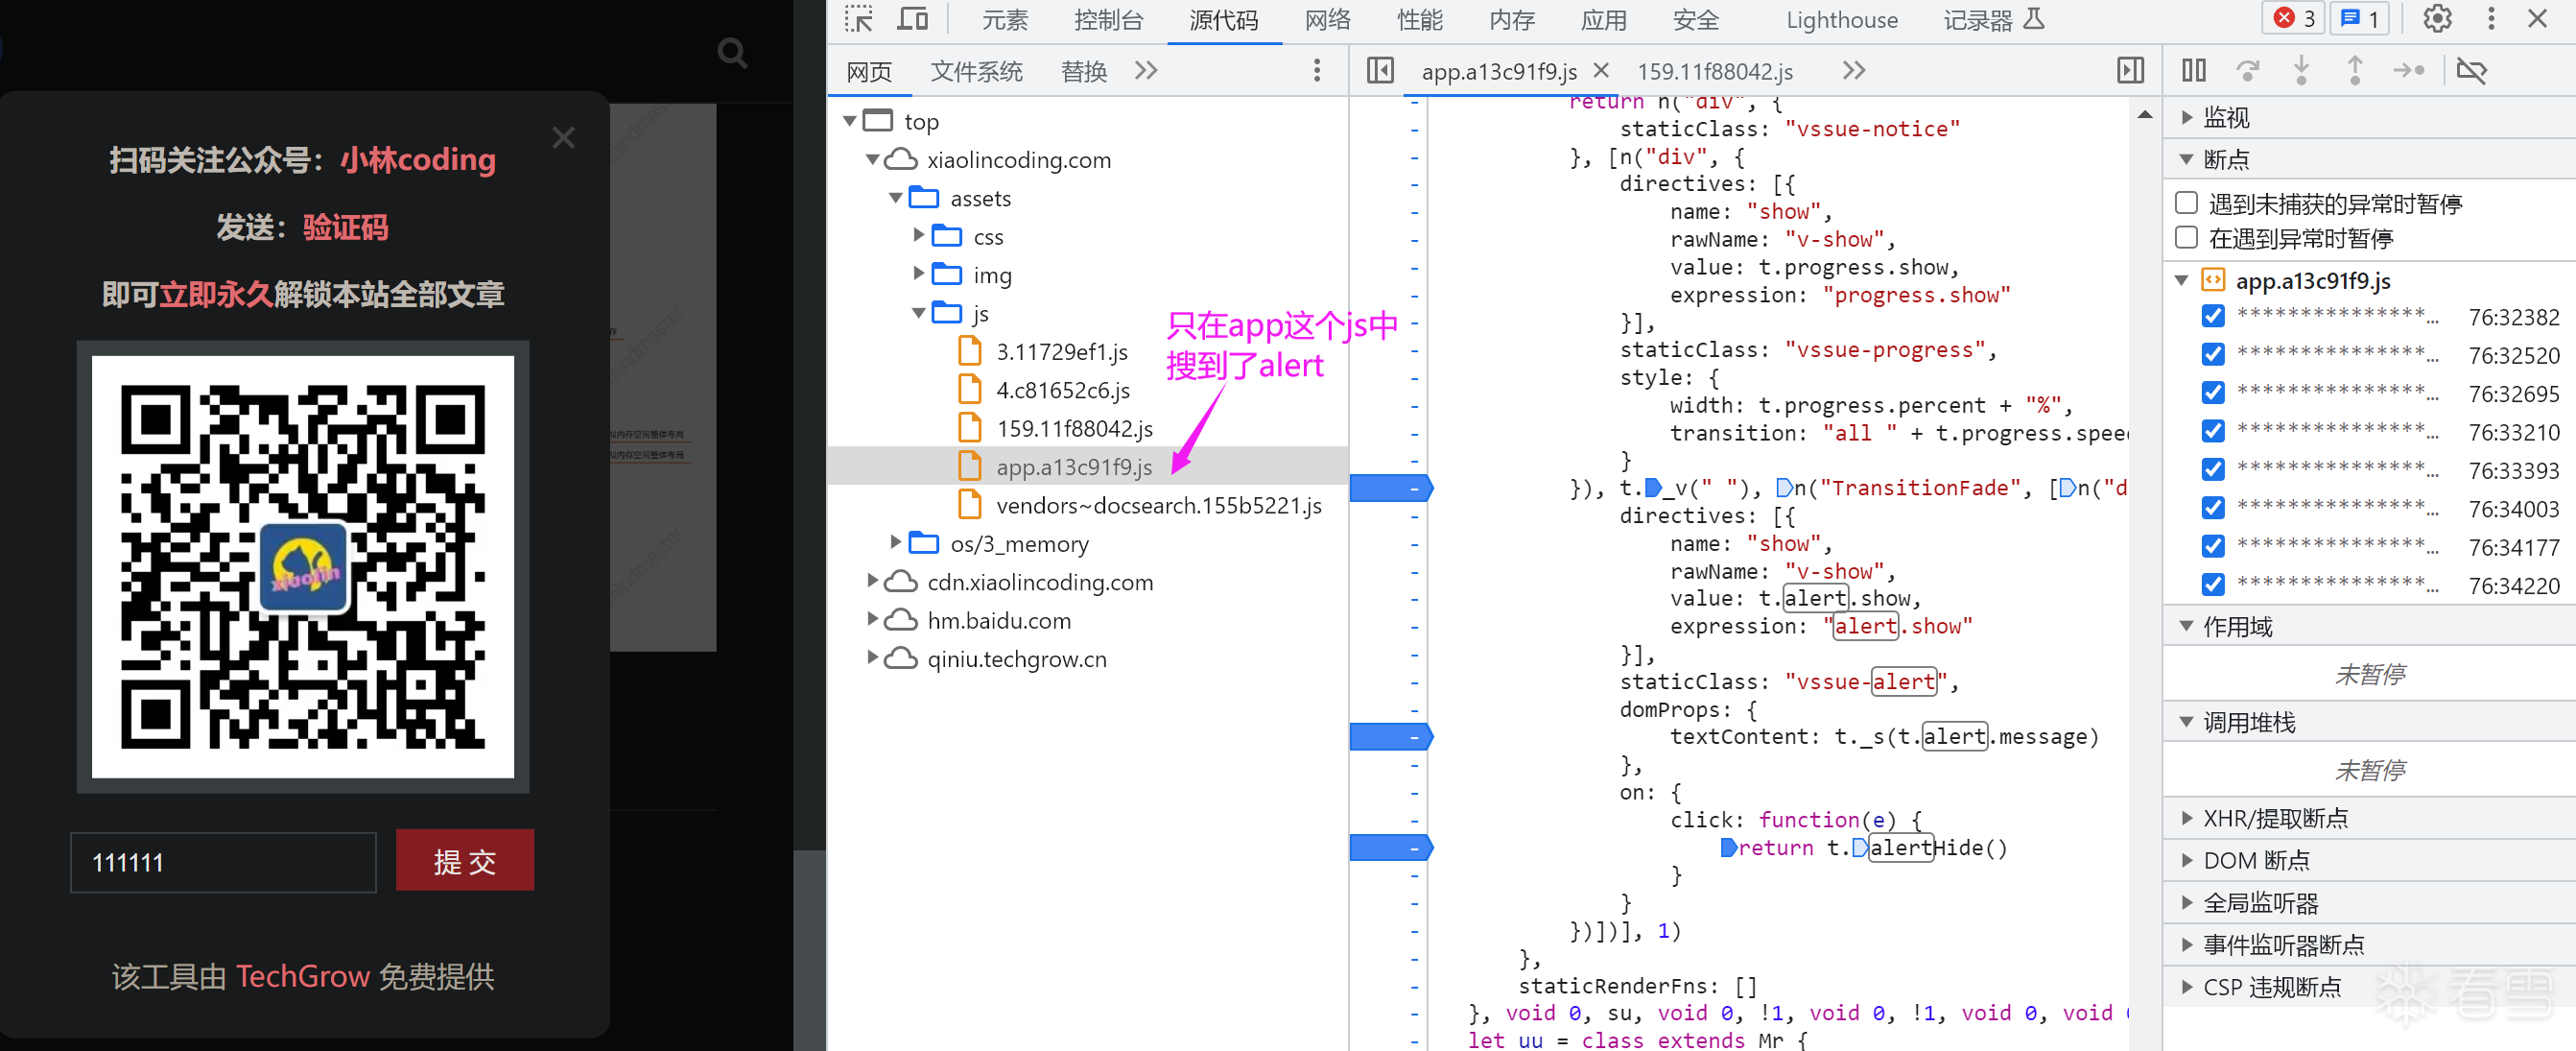
Task: Click the inspect element picker icon
Action: pos(858,19)
